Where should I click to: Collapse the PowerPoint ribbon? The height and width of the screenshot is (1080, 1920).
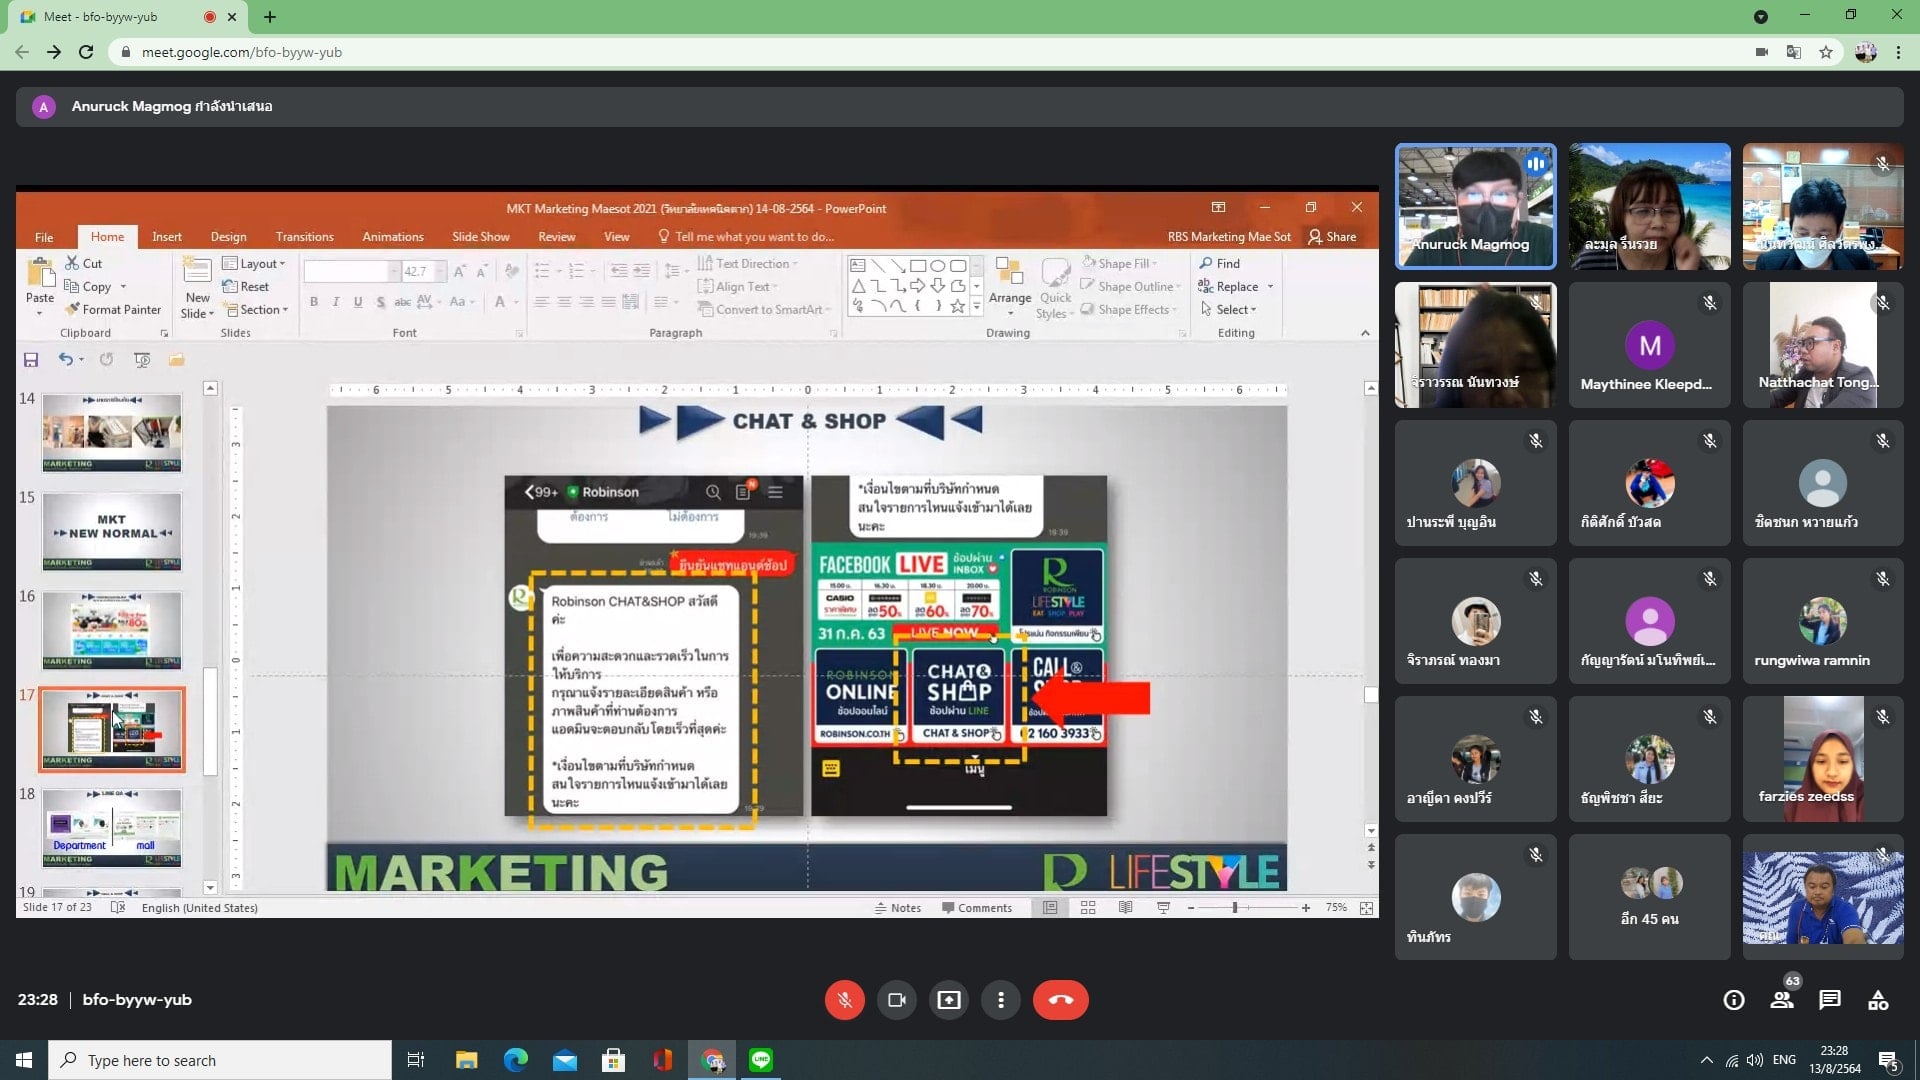(x=1365, y=333)
